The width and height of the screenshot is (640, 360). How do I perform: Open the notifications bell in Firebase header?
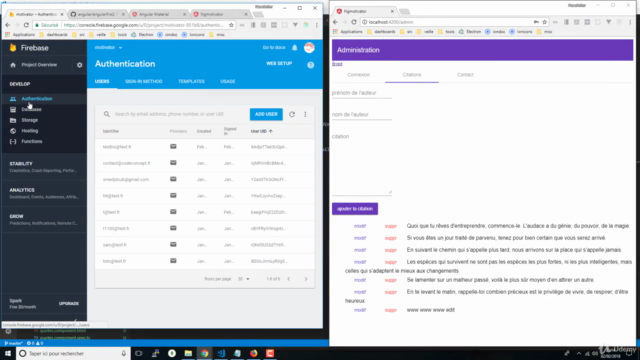(295, 48)
